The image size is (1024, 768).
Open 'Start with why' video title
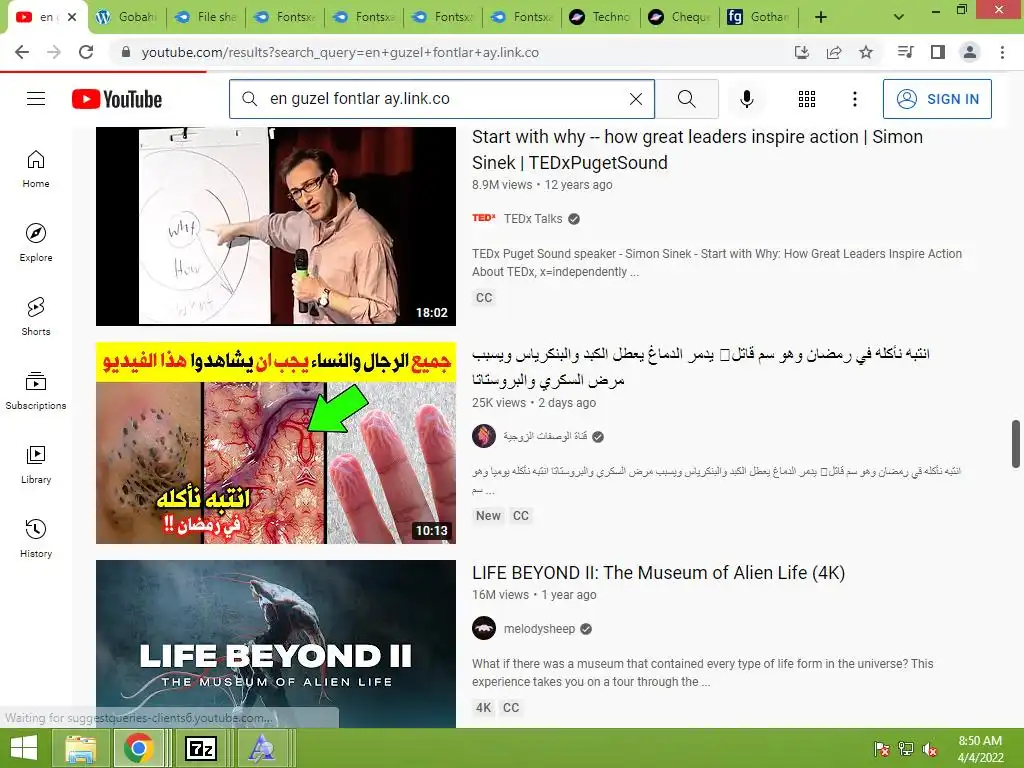[697, 150]
